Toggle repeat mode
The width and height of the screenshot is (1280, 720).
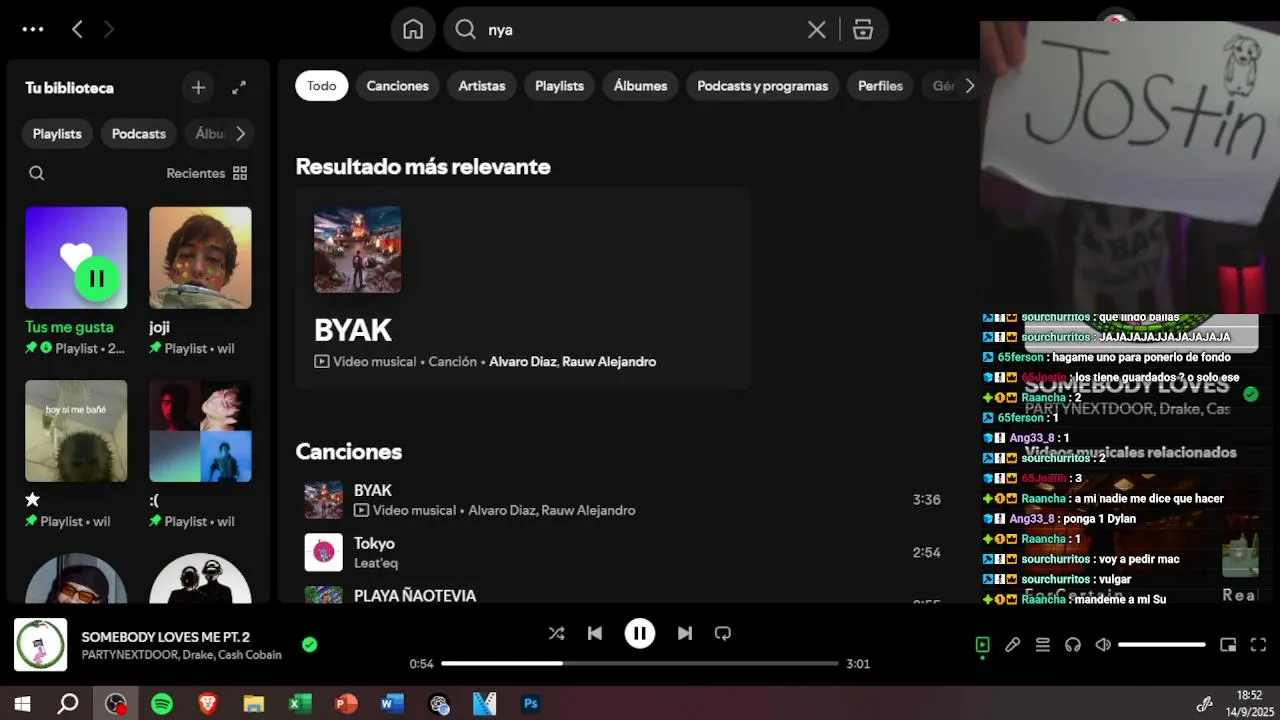click(723, 633)
